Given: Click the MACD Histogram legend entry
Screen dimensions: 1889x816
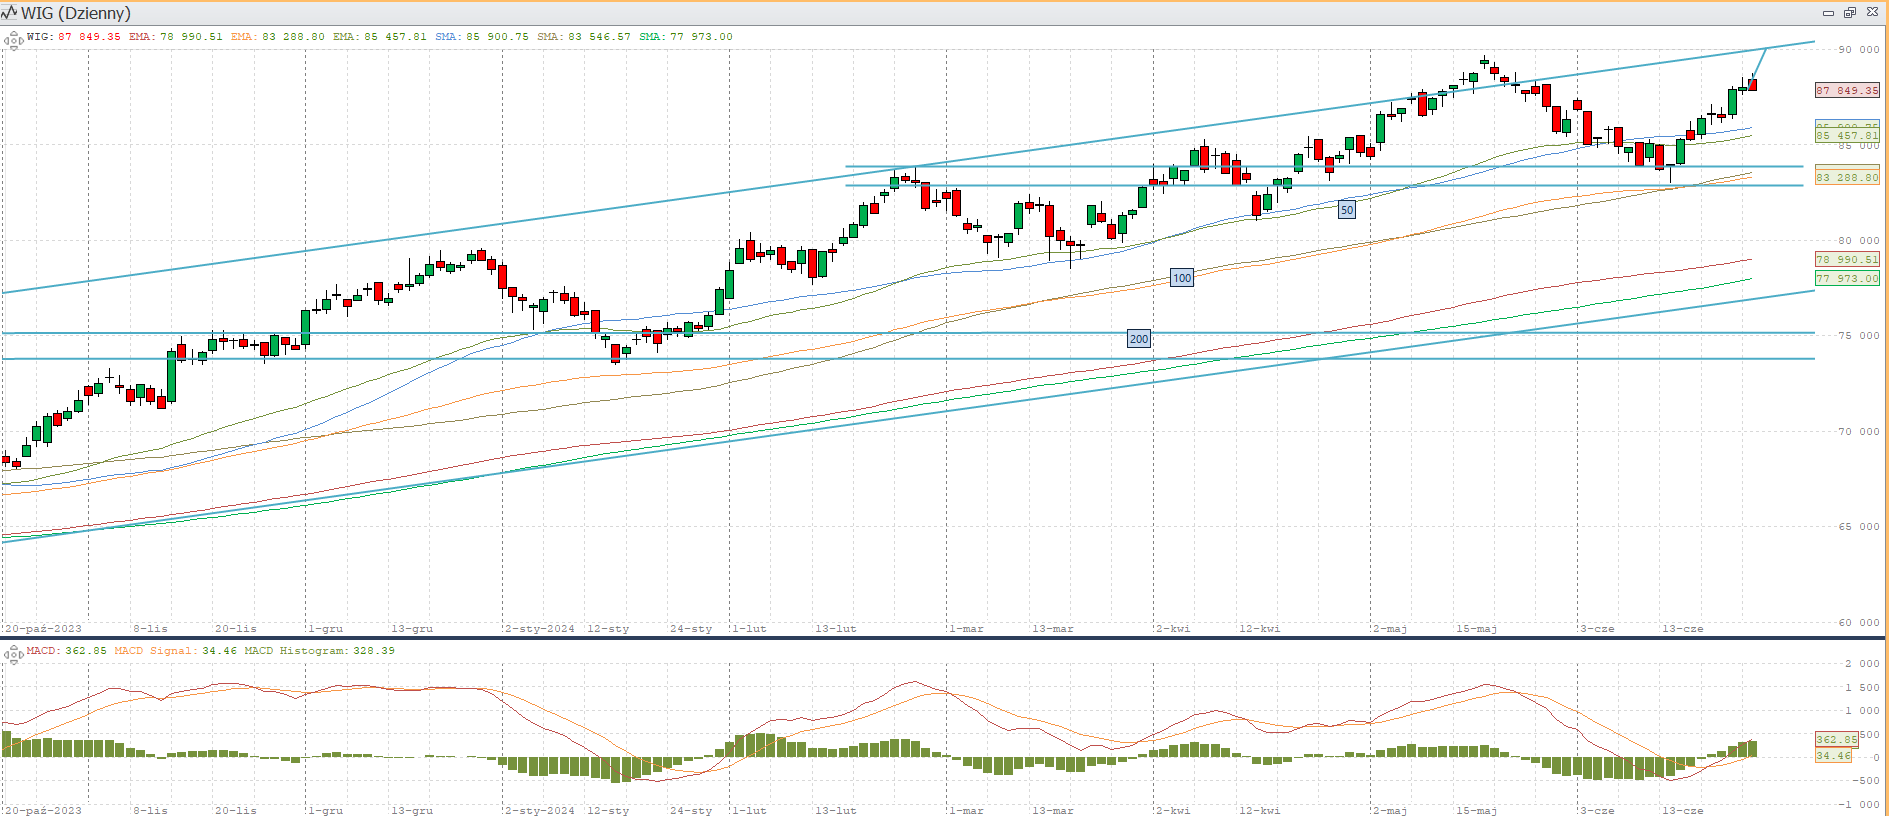Looking at the screenshot, I should click(319, 651).
